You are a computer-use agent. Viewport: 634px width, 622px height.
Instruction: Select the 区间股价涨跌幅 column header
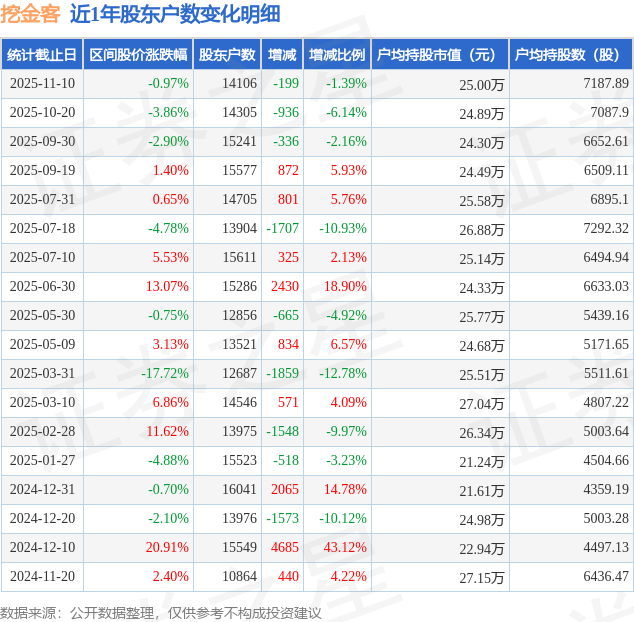coord(138,55)
